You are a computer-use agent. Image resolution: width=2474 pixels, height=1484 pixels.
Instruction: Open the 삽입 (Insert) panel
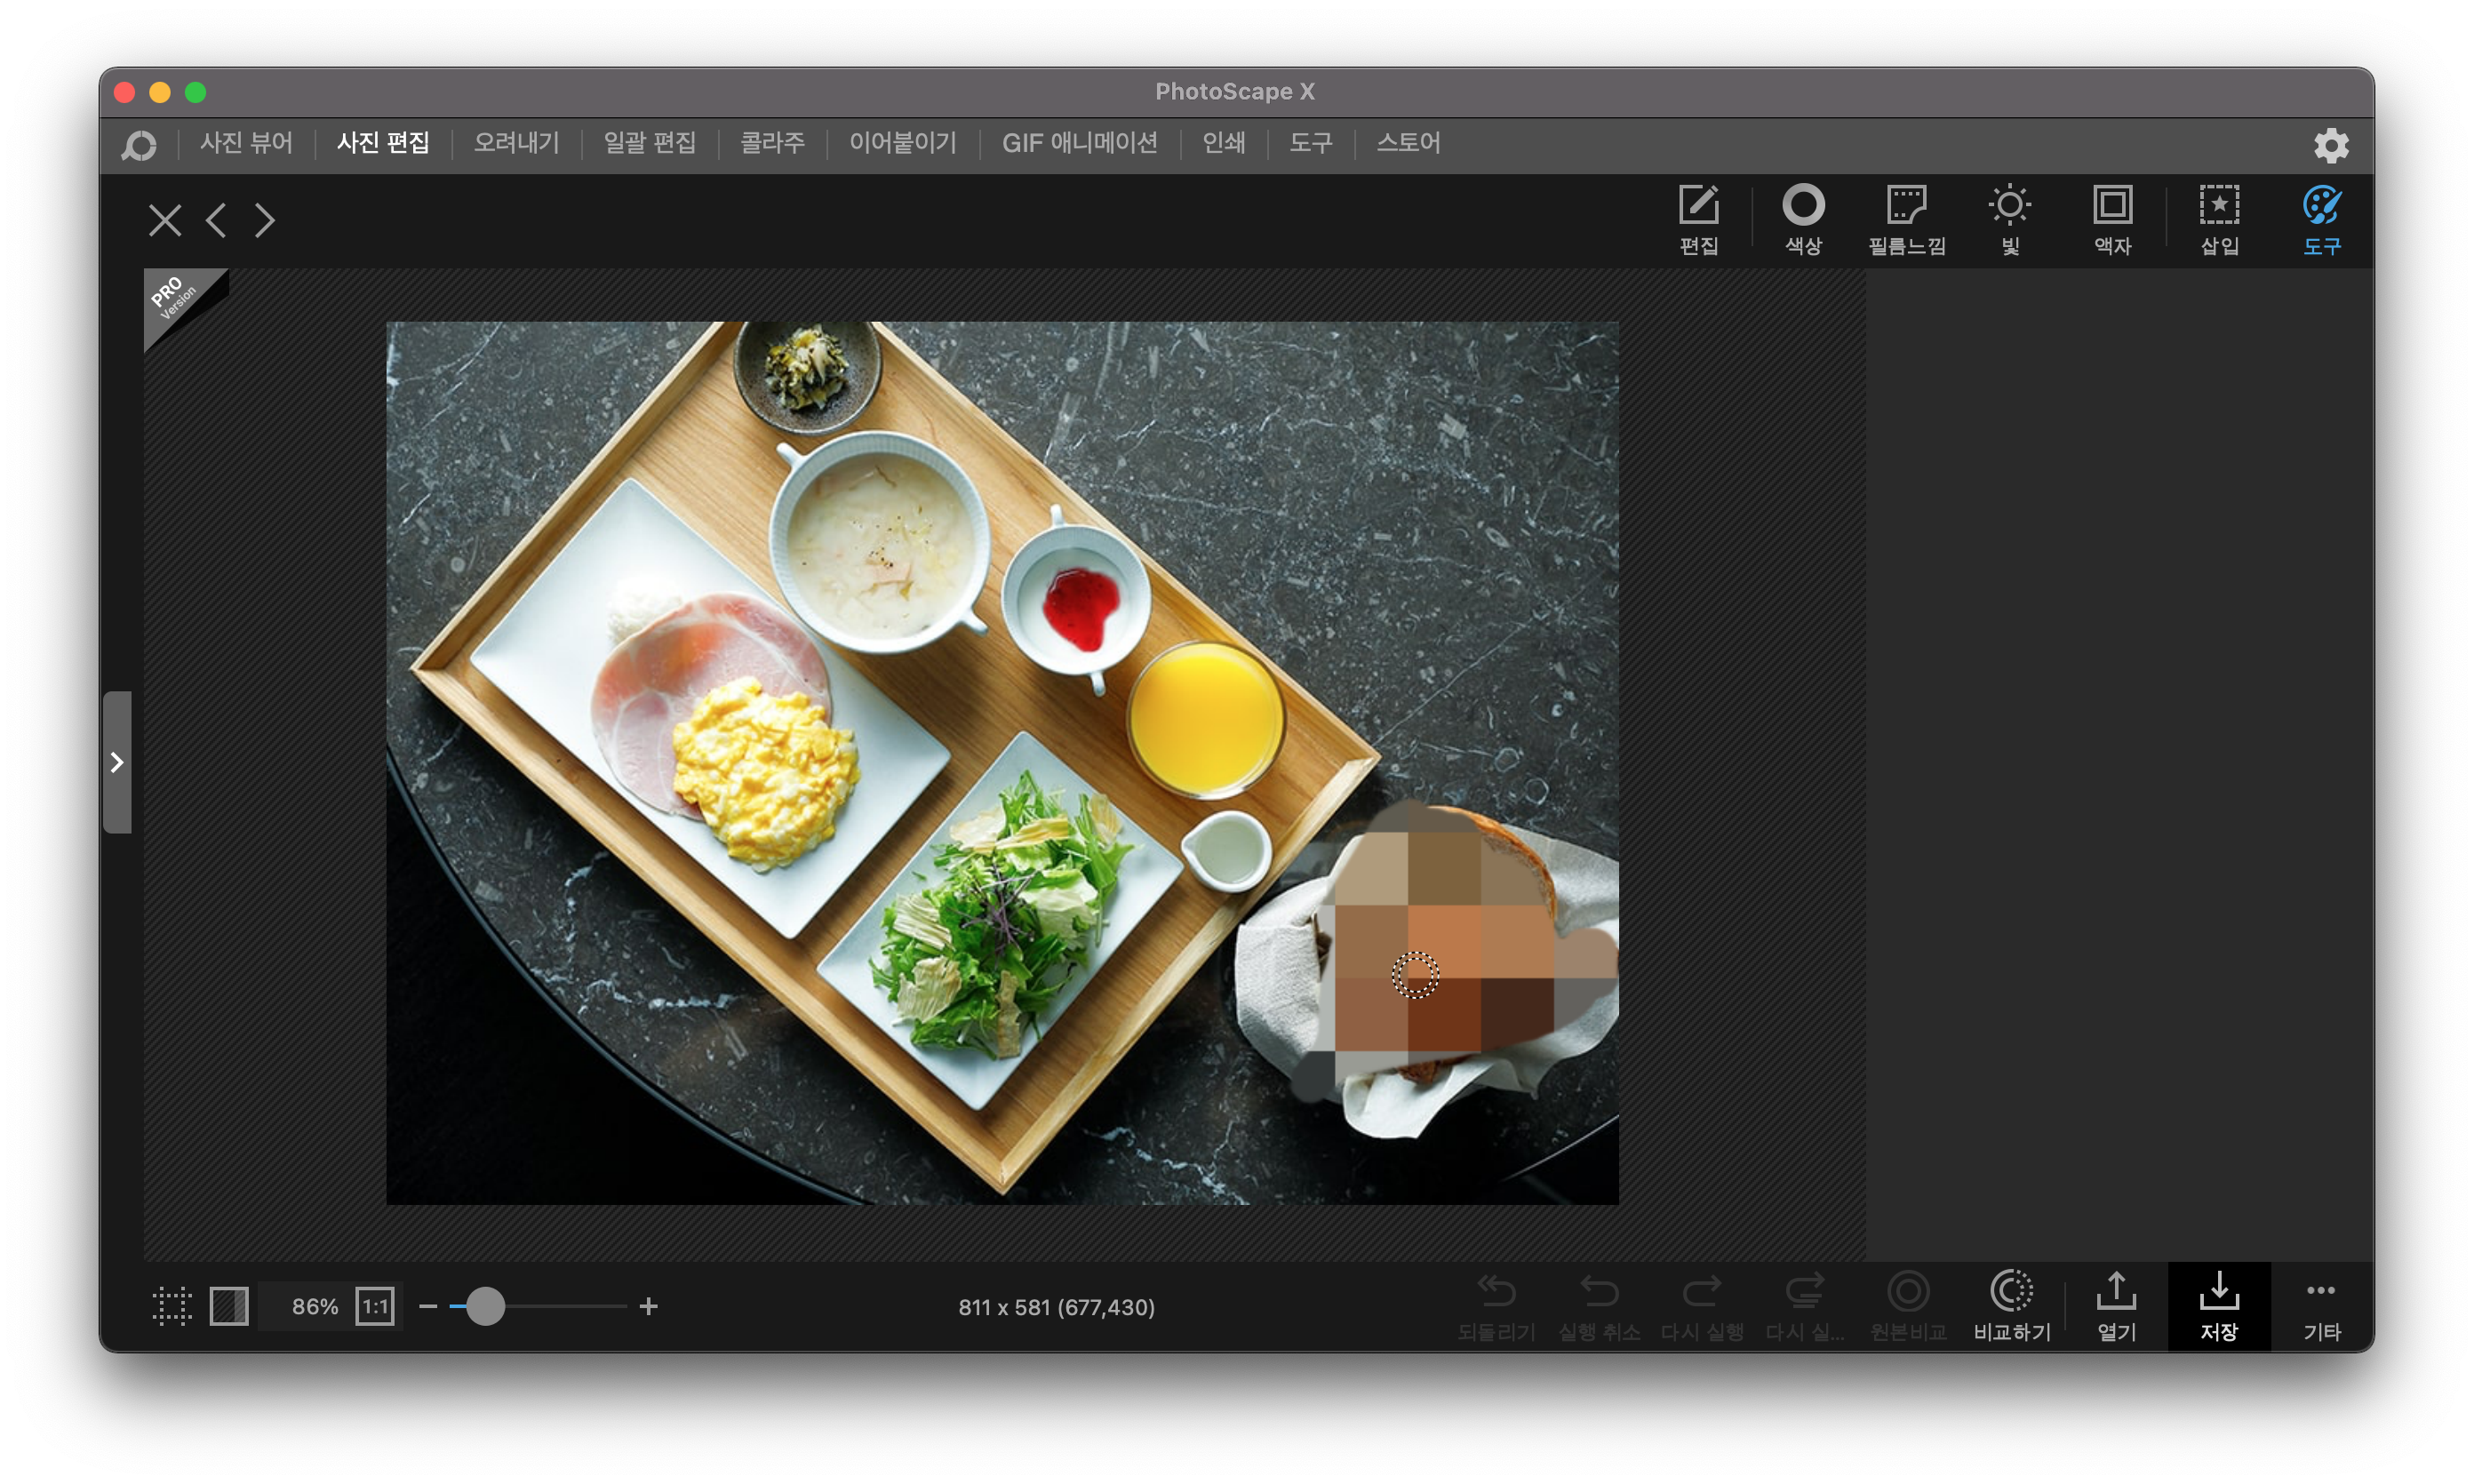pos(2218,206)
